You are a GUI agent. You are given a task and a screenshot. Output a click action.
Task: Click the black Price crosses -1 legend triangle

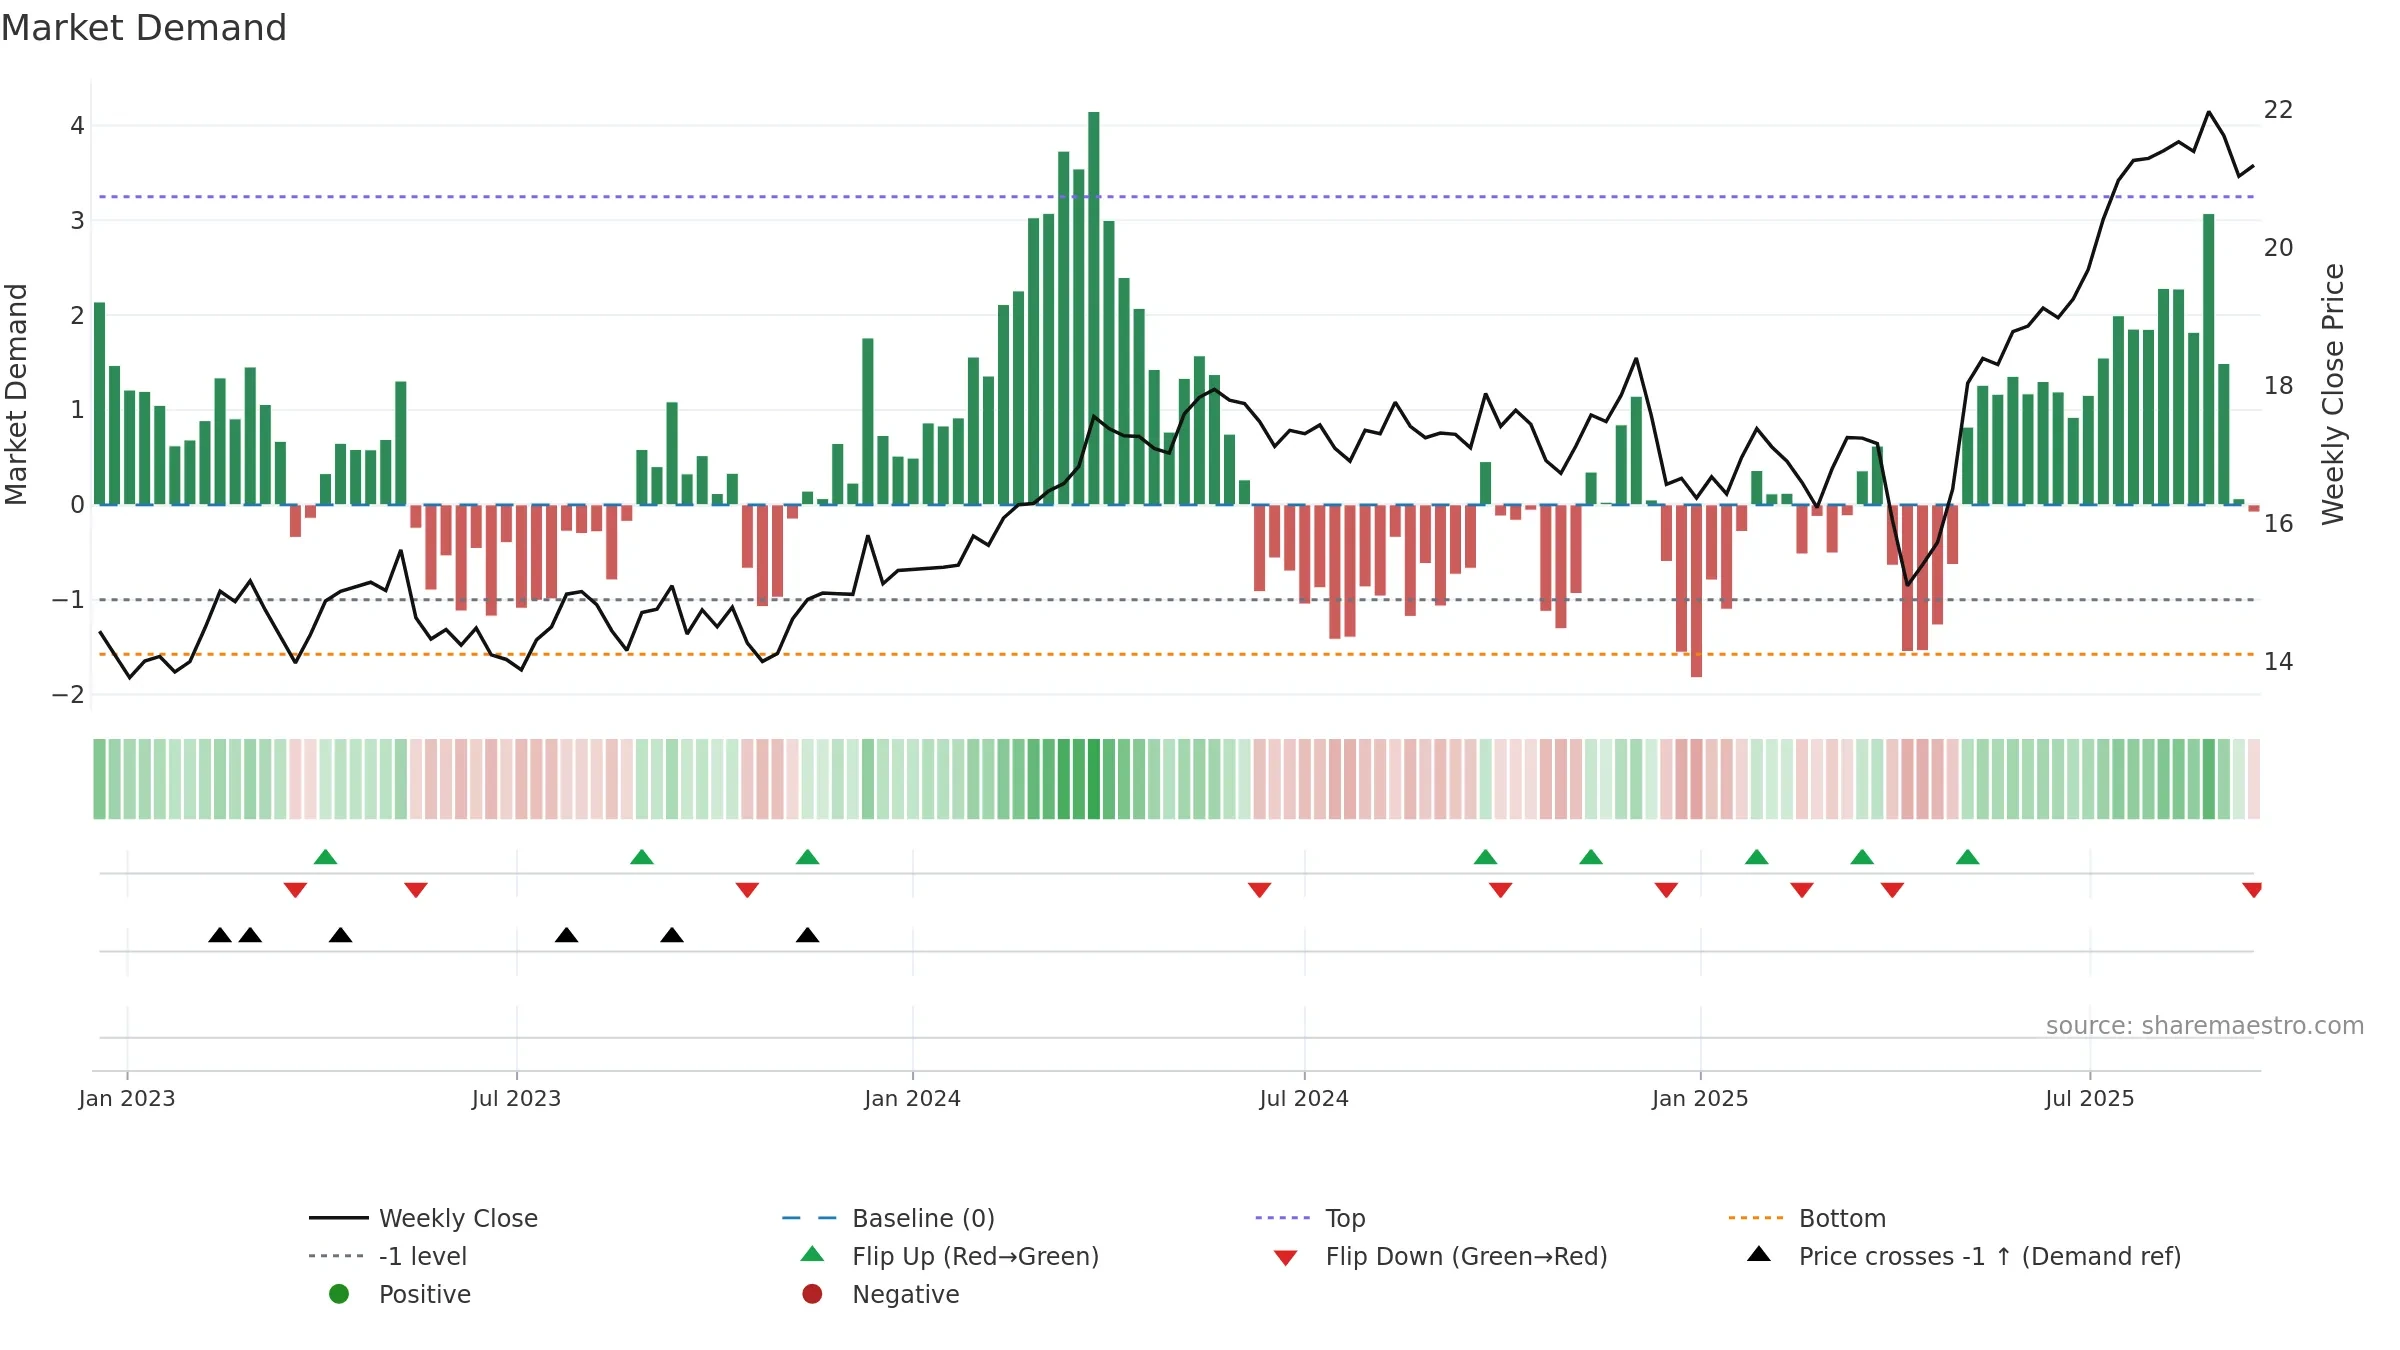pos(1759,1254)
